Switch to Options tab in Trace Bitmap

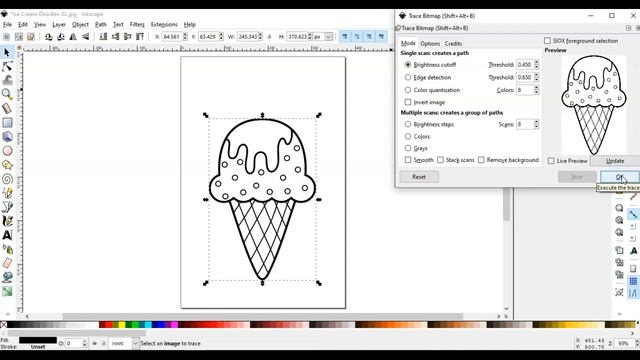430,43
